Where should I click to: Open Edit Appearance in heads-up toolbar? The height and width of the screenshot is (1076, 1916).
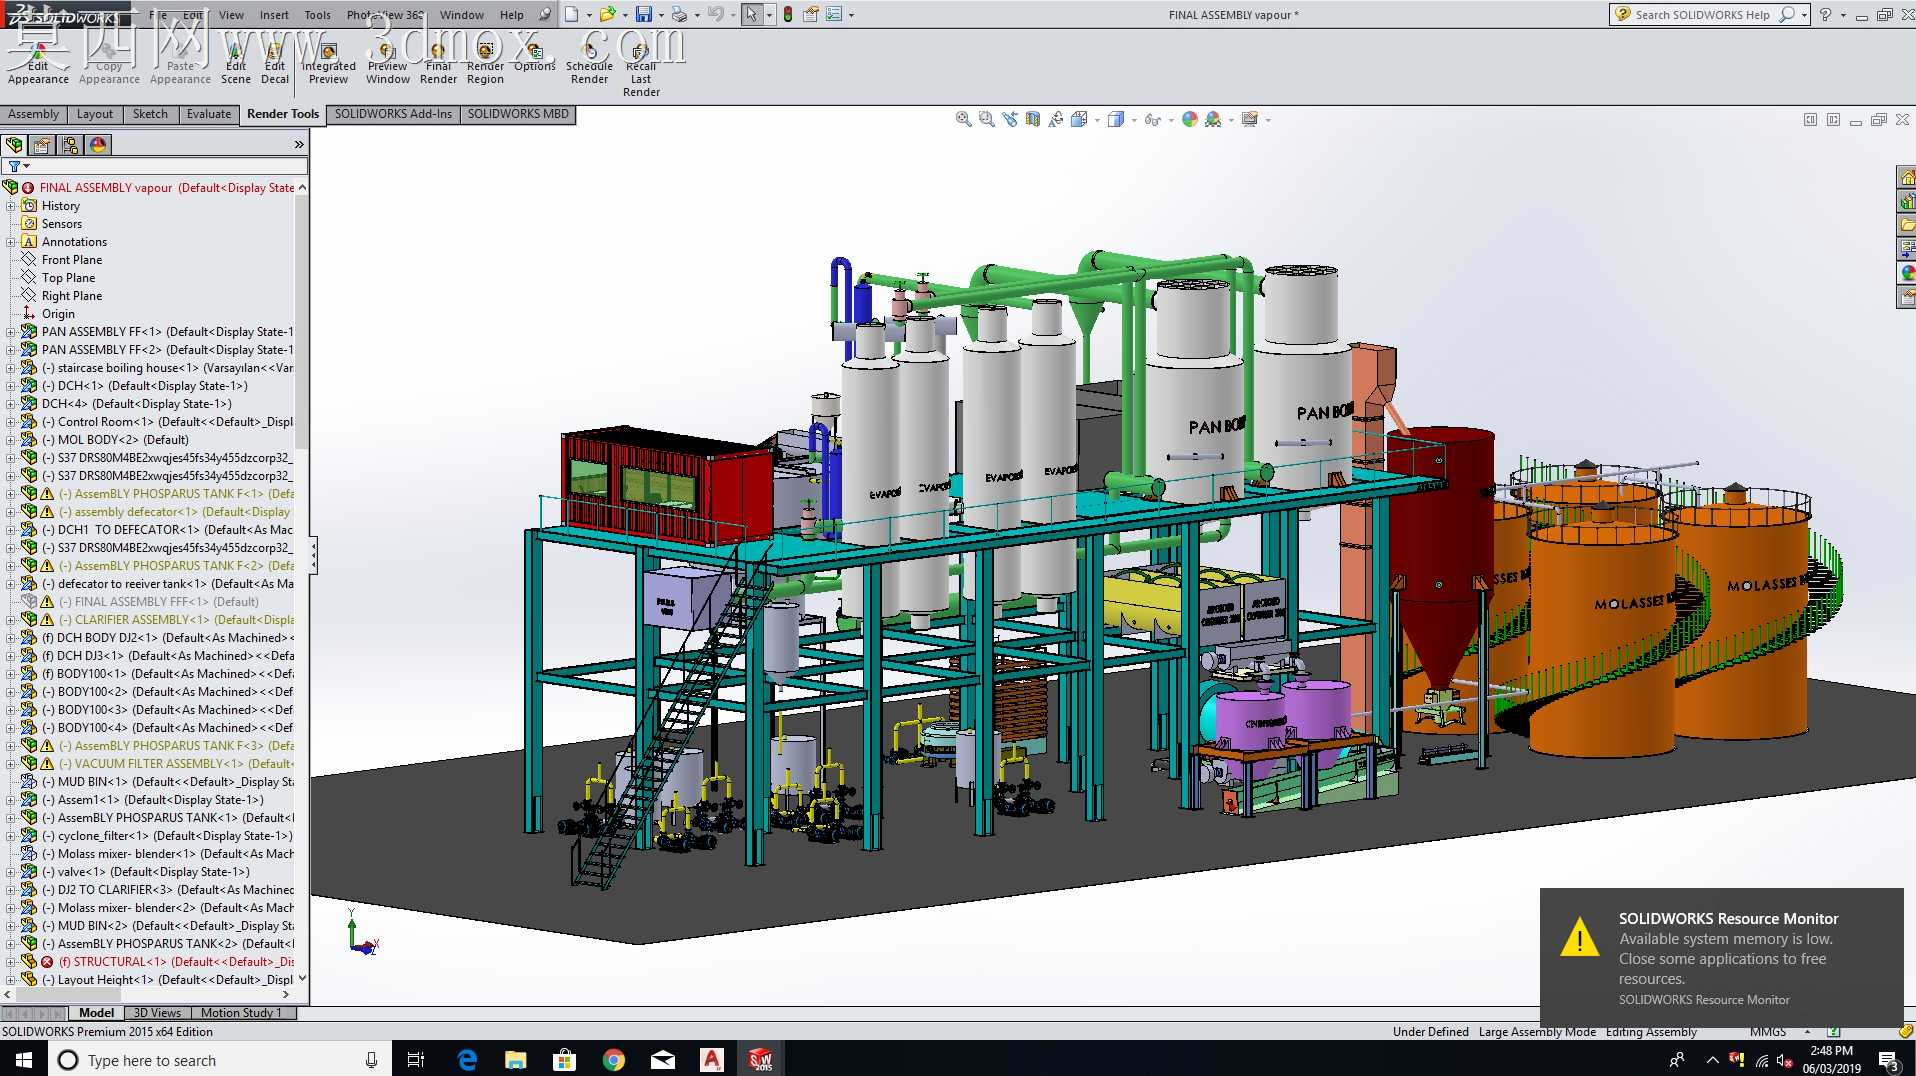(x=1189, y=119)
